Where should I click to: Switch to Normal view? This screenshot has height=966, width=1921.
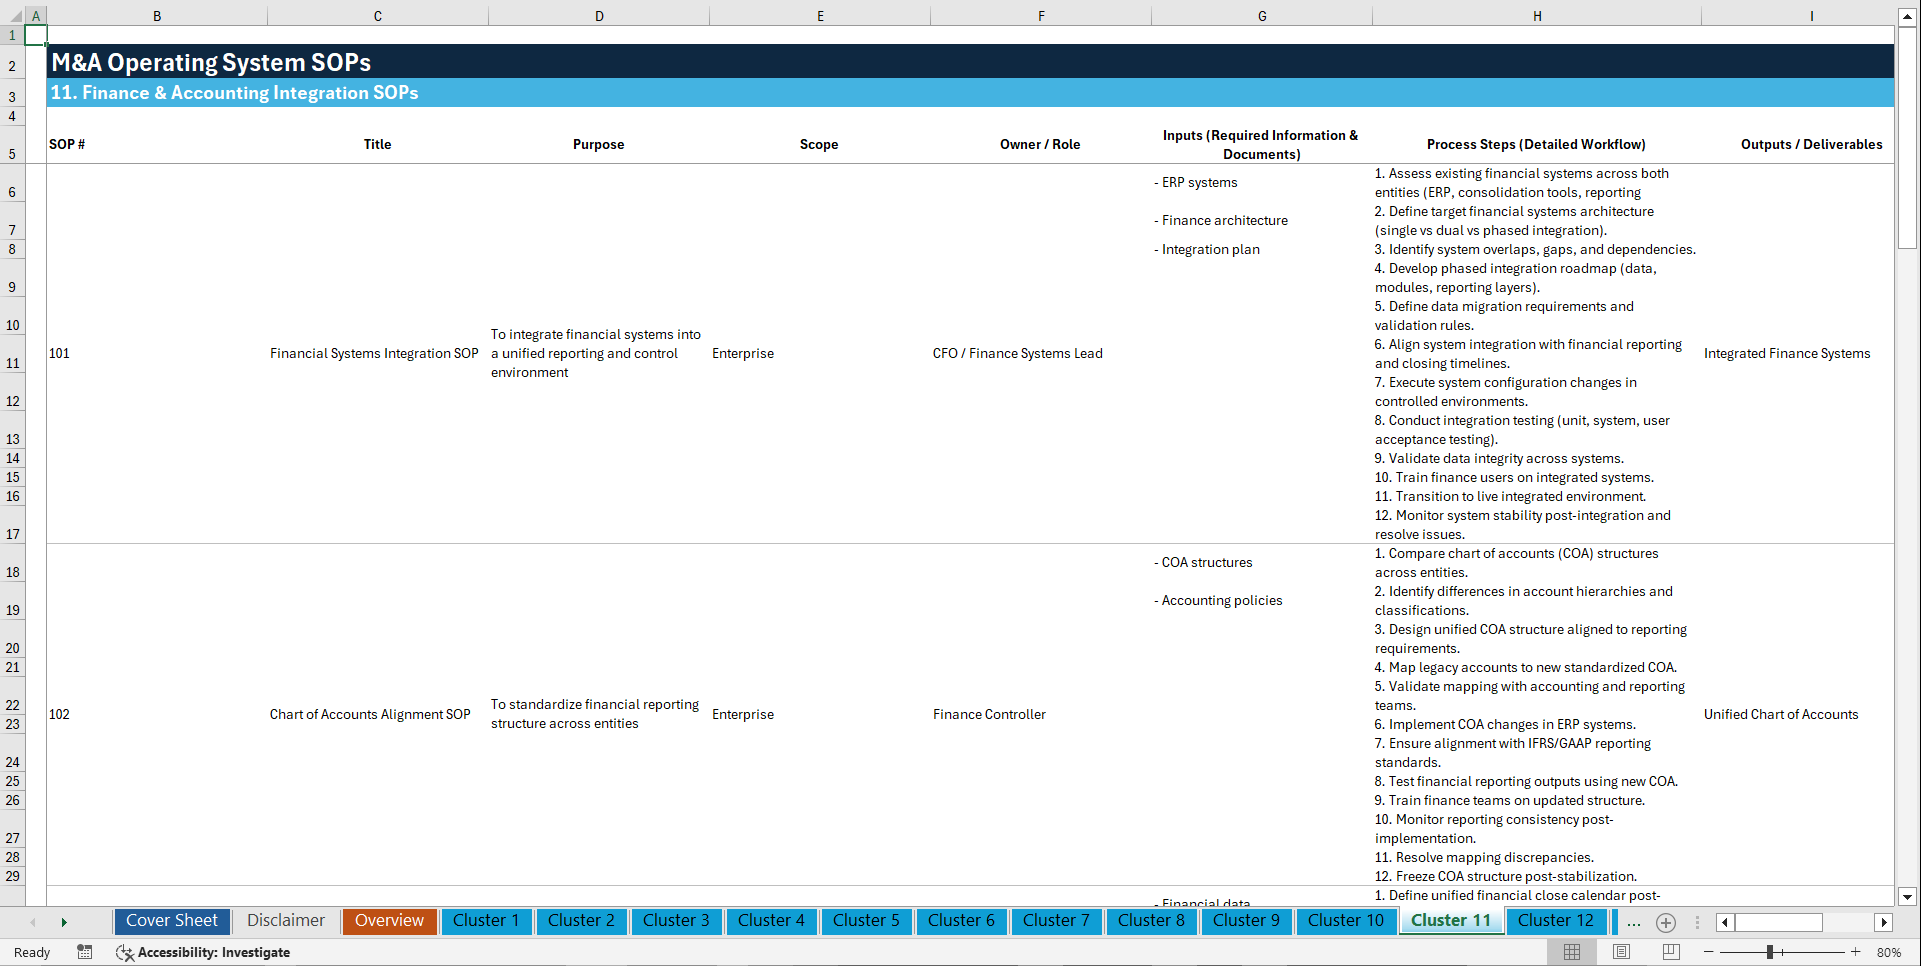(1572, 952)
